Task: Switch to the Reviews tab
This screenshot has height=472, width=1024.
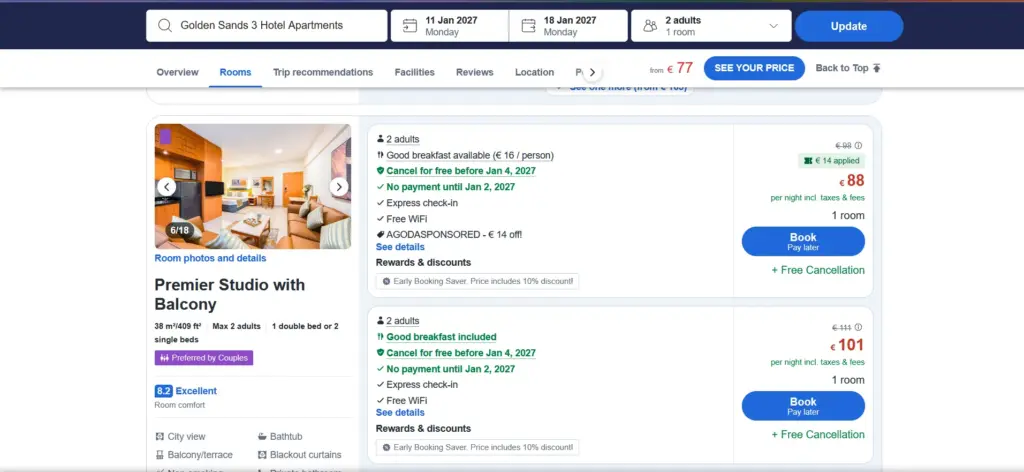Action: [x=475, y=72]
